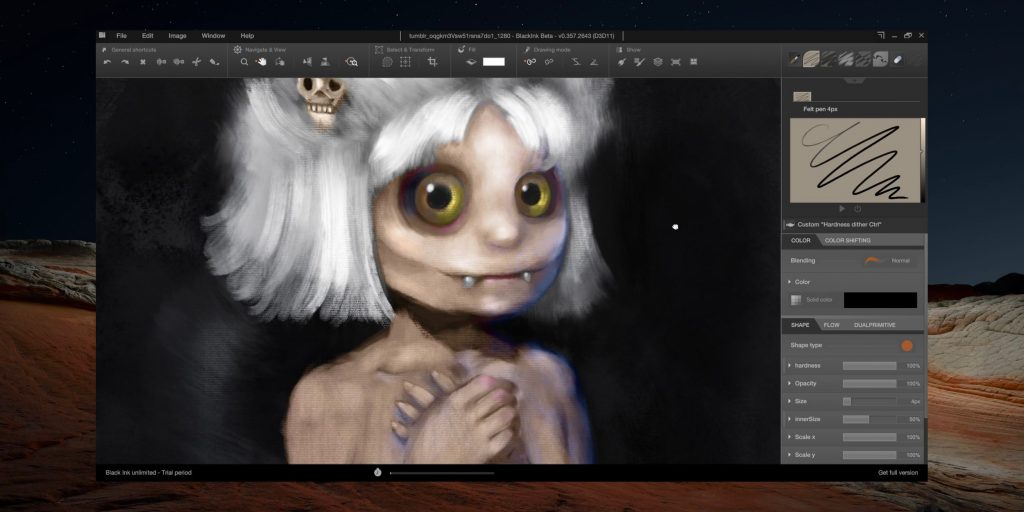1024x512 pixels.
Task: Switch to the Color Shifting tab
Action: (847, 240)
